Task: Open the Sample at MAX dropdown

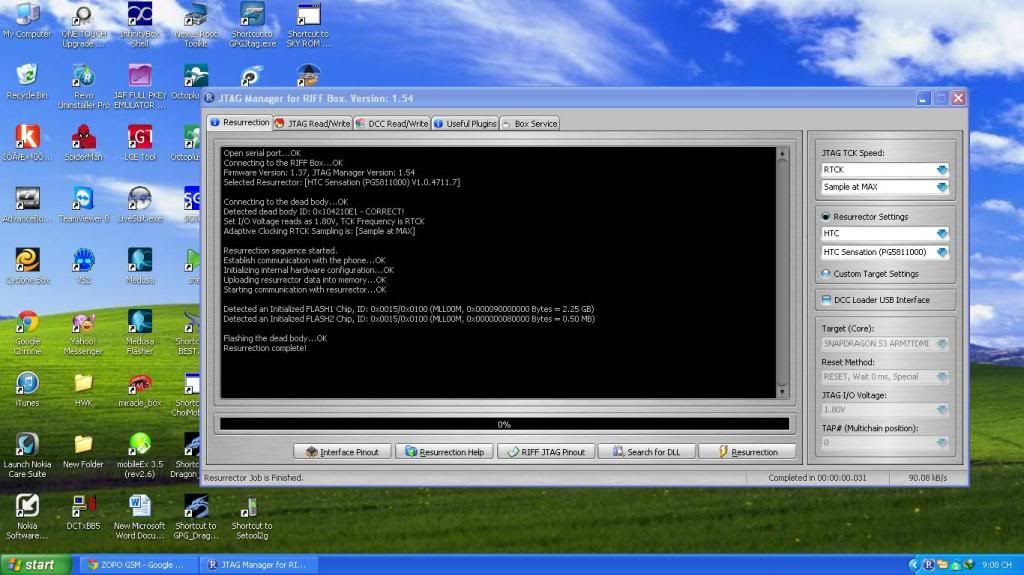Action: (x=942, y=187)
